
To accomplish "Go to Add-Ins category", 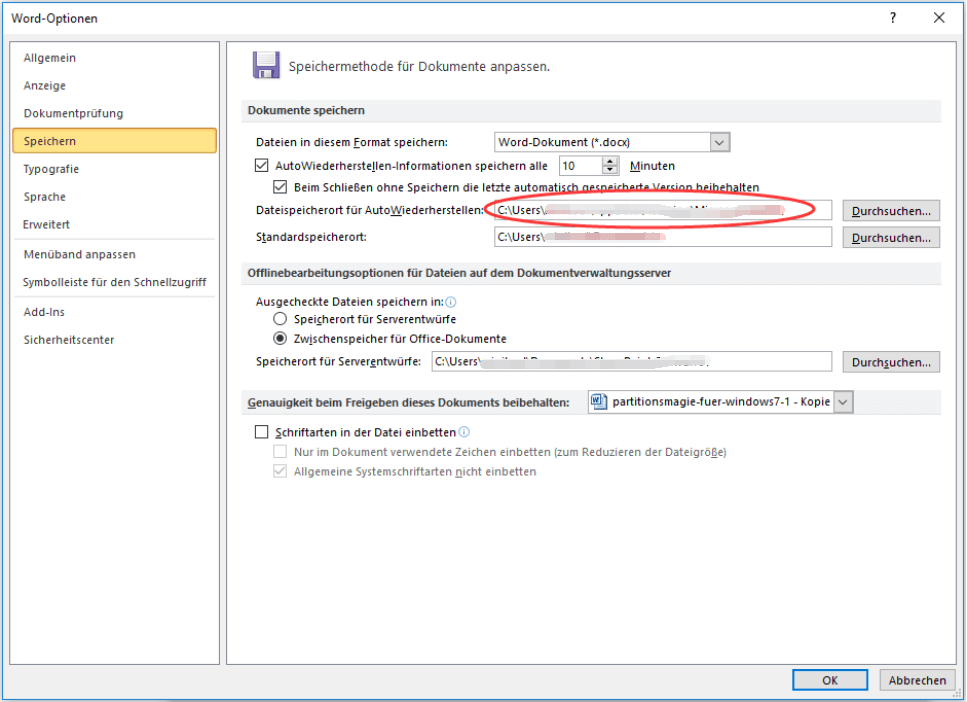I will pos(114,312).
